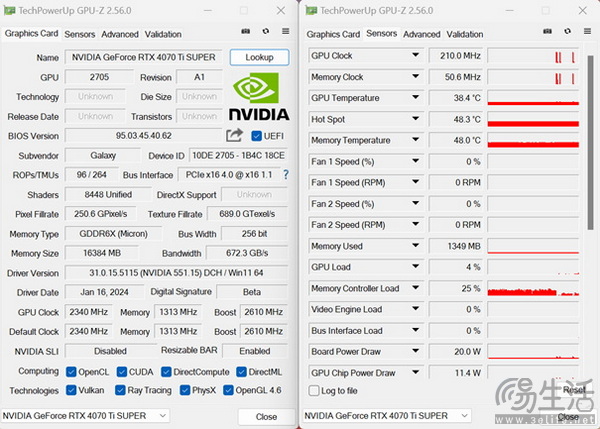Switch to Sensors tab in left window
The height and width of the screenshot is (429, 600).
click(x=80, y=34)
